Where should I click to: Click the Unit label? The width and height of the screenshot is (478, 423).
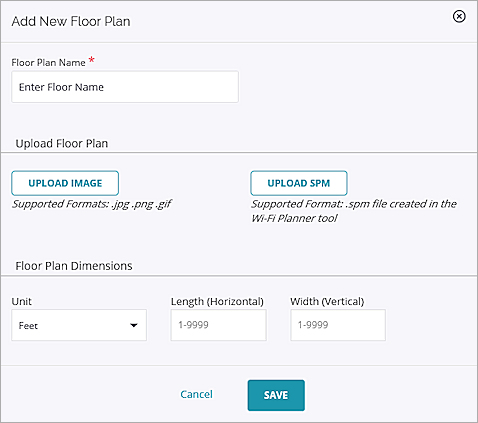tap(22, 301)
